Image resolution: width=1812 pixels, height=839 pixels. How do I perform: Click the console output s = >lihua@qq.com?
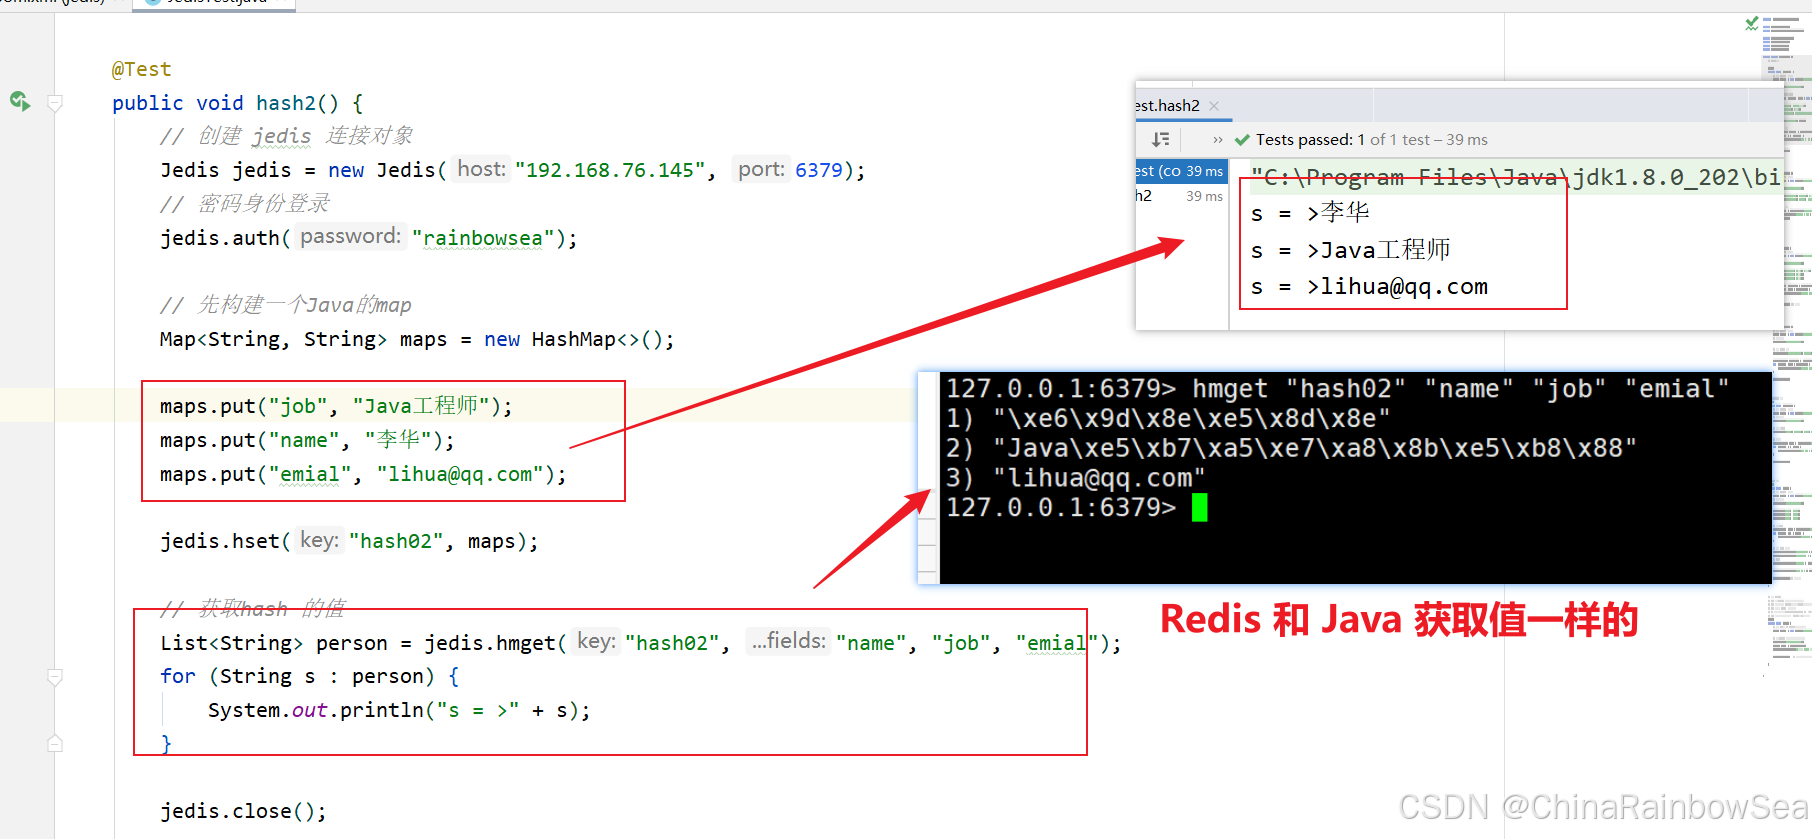[x=1369, y=287]
